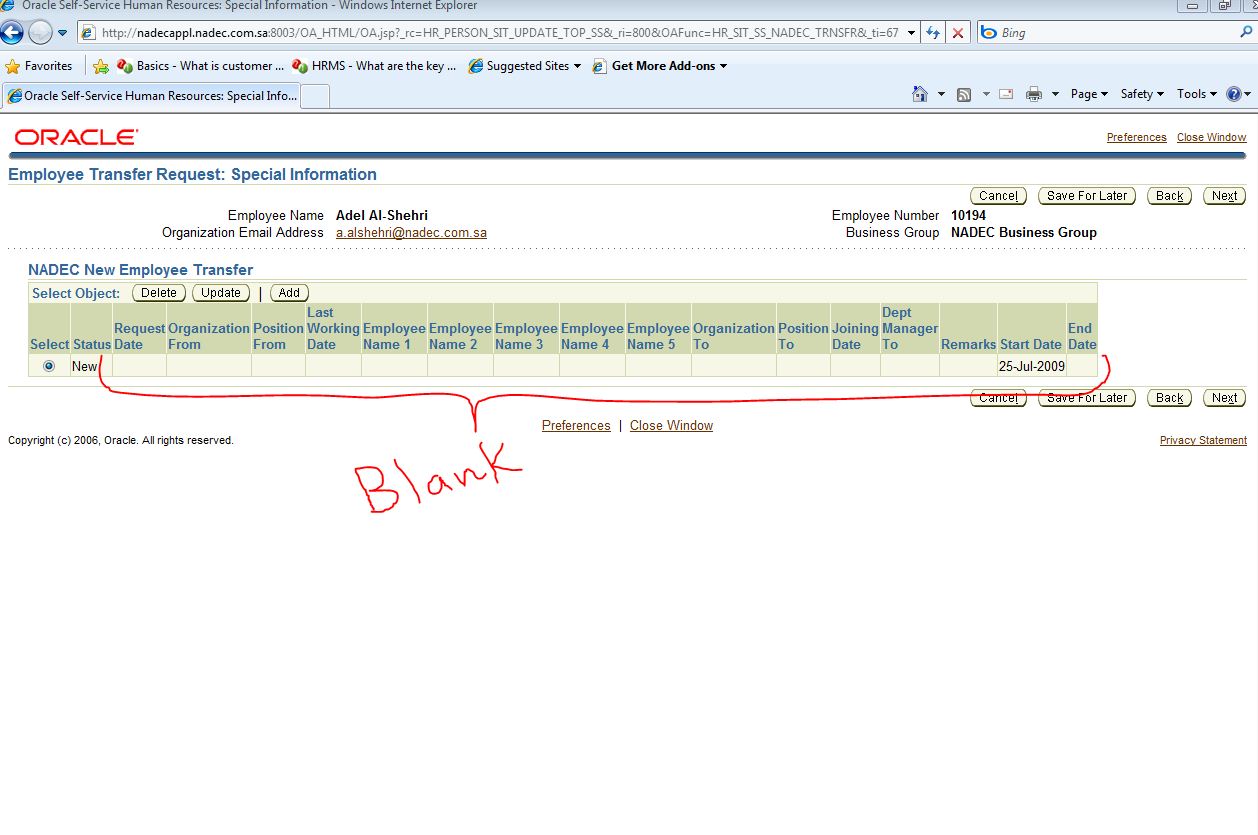This screenshot has height=835, width=1258.
Task: Click bottom Close Window footer link
Action: pyautogui.click(x=671, y=426)
